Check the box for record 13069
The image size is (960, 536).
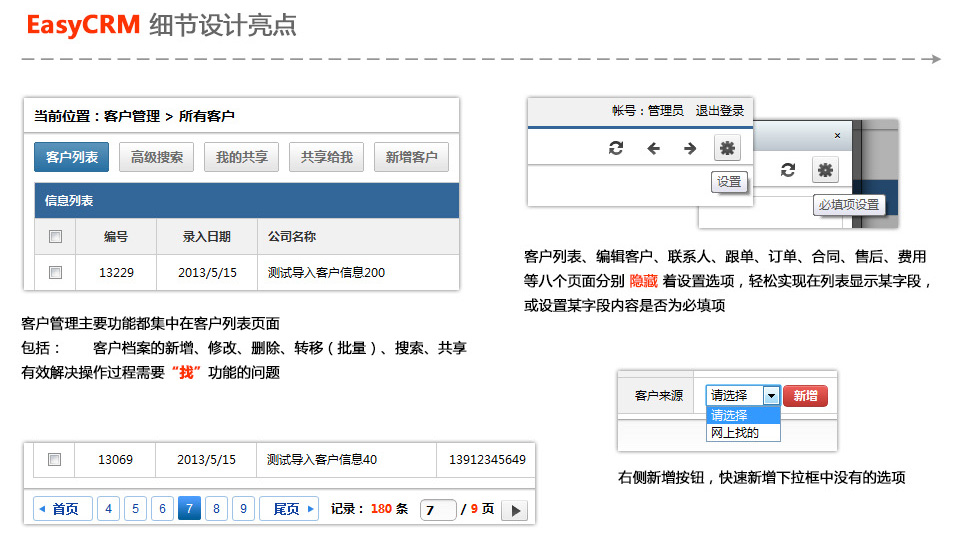(55, 460)
